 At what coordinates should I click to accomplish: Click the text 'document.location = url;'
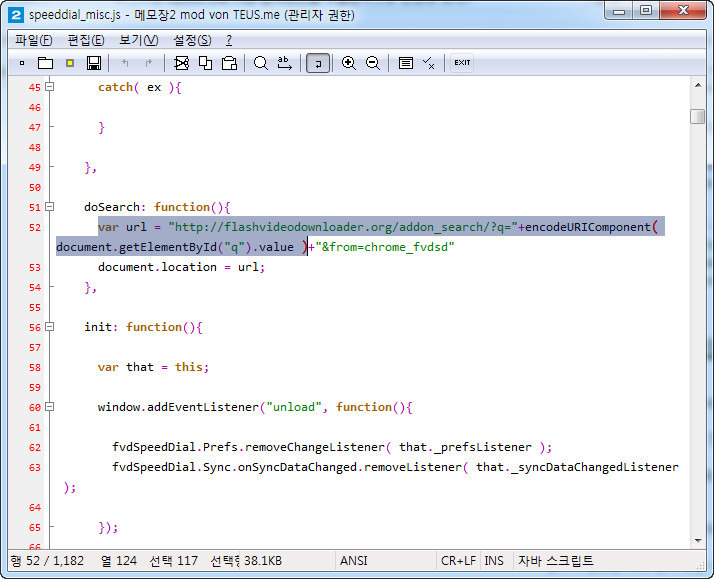pos(181,267)
